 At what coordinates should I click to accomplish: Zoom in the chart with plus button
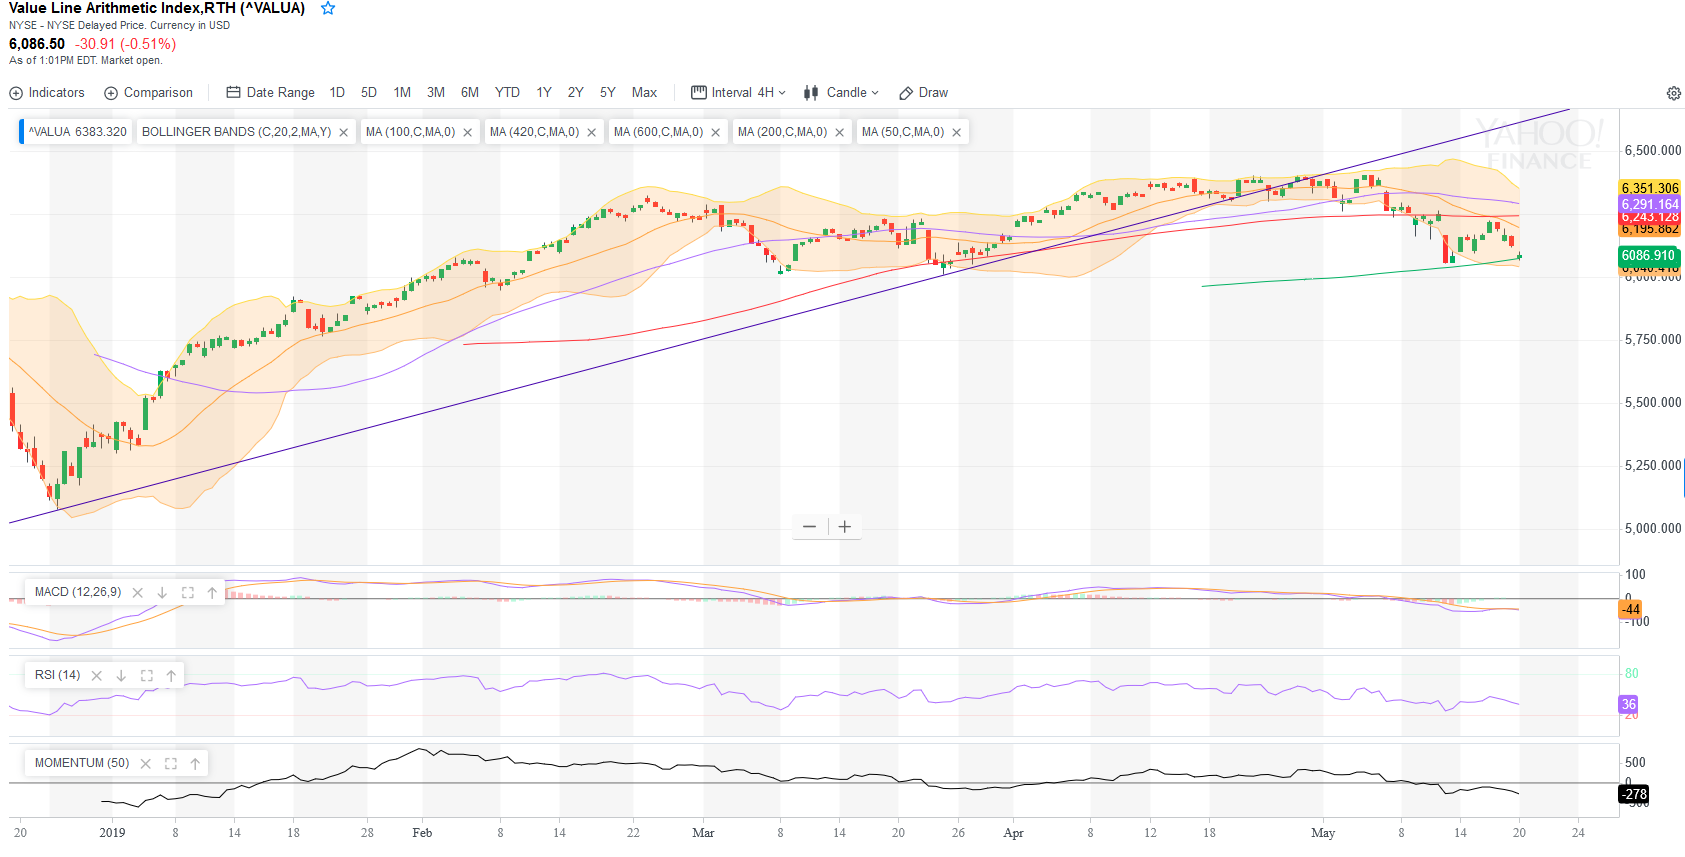pos(845,527)
